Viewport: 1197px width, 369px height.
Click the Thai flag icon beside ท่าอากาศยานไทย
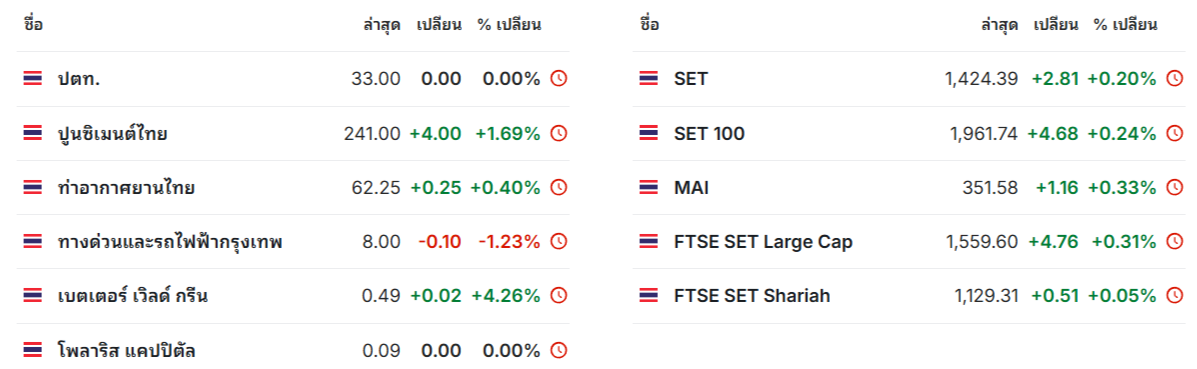click(x=33, y=187)
